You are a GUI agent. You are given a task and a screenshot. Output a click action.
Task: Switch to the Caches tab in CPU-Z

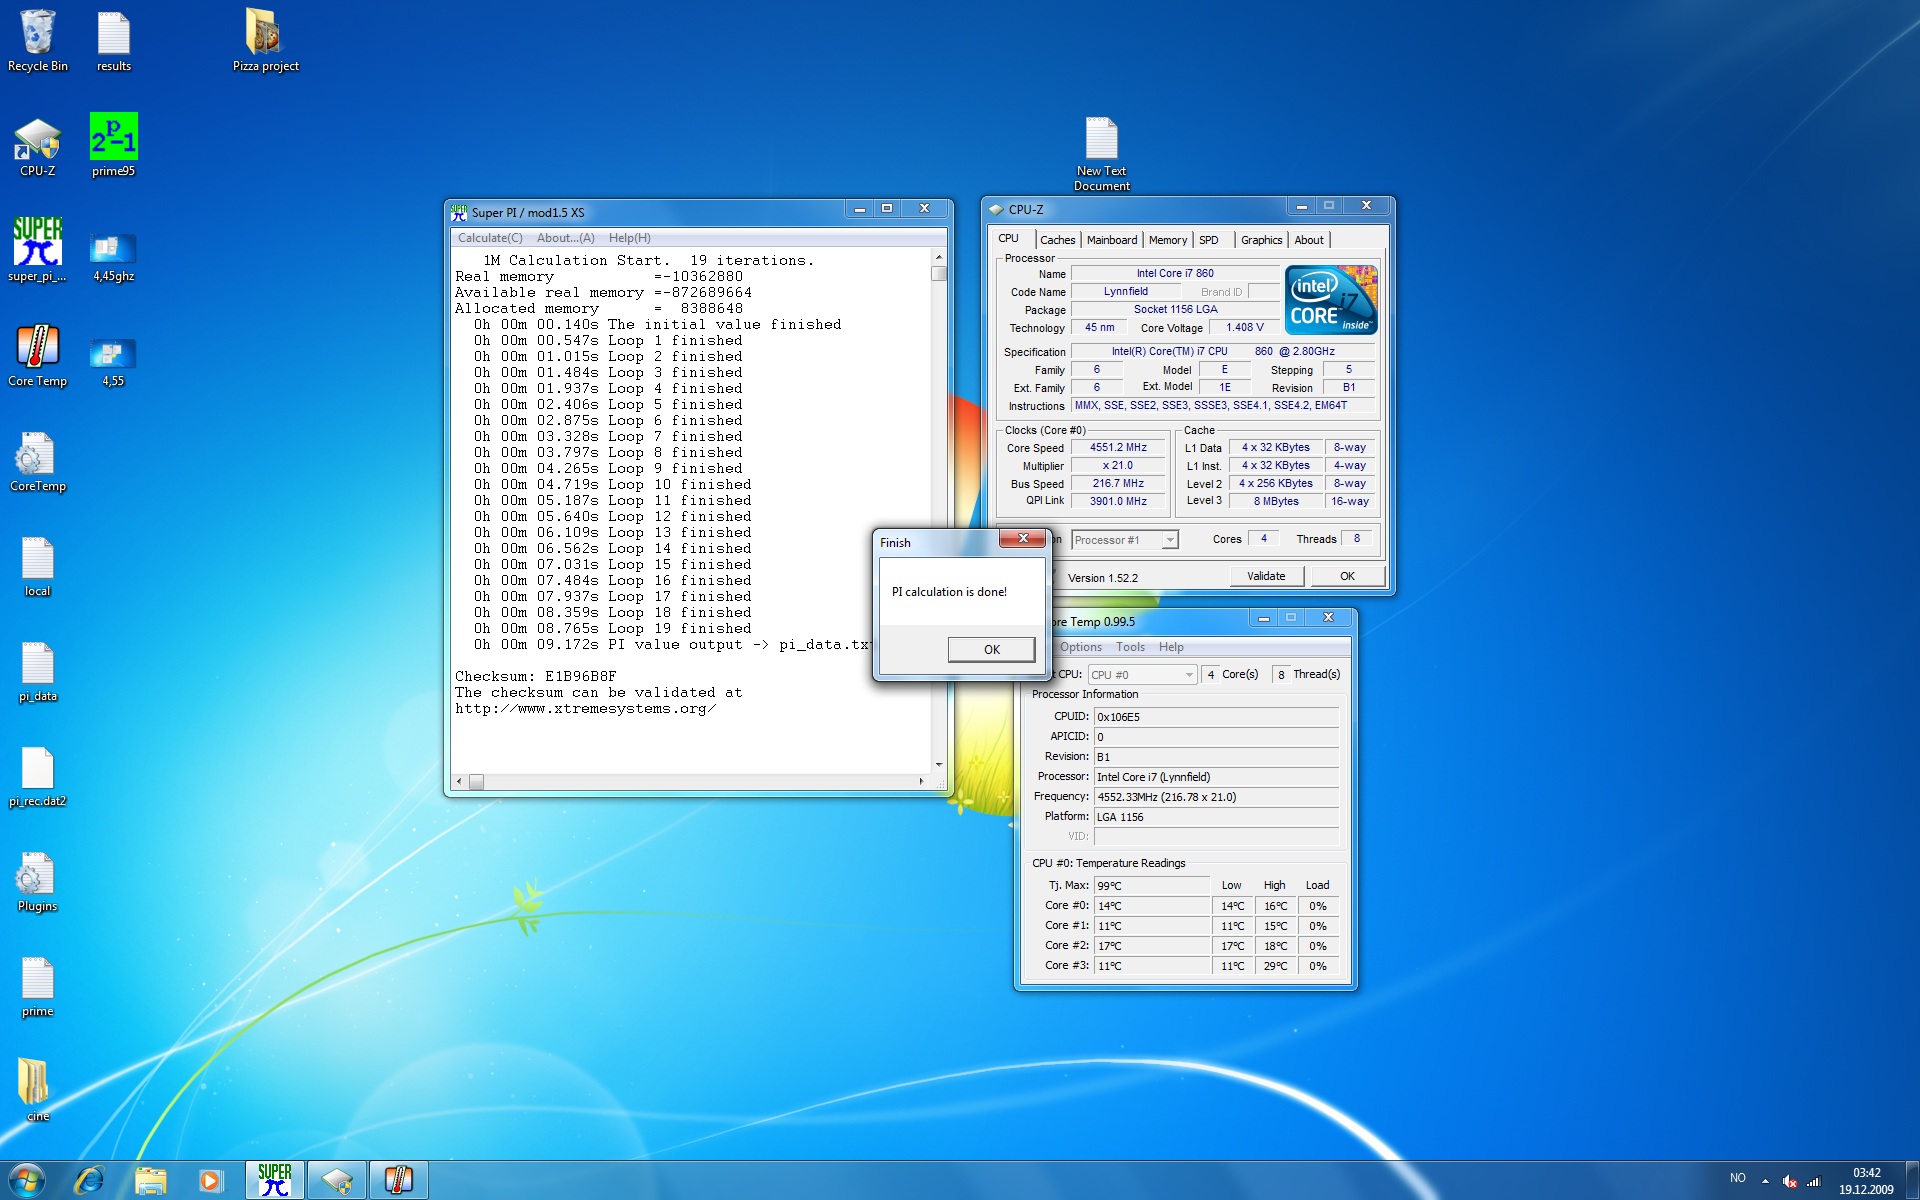[x=1057, y=240]
